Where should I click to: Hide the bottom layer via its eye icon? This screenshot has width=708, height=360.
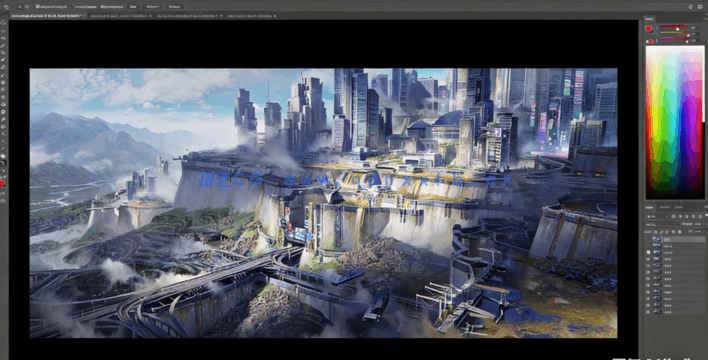click(648, 312)
